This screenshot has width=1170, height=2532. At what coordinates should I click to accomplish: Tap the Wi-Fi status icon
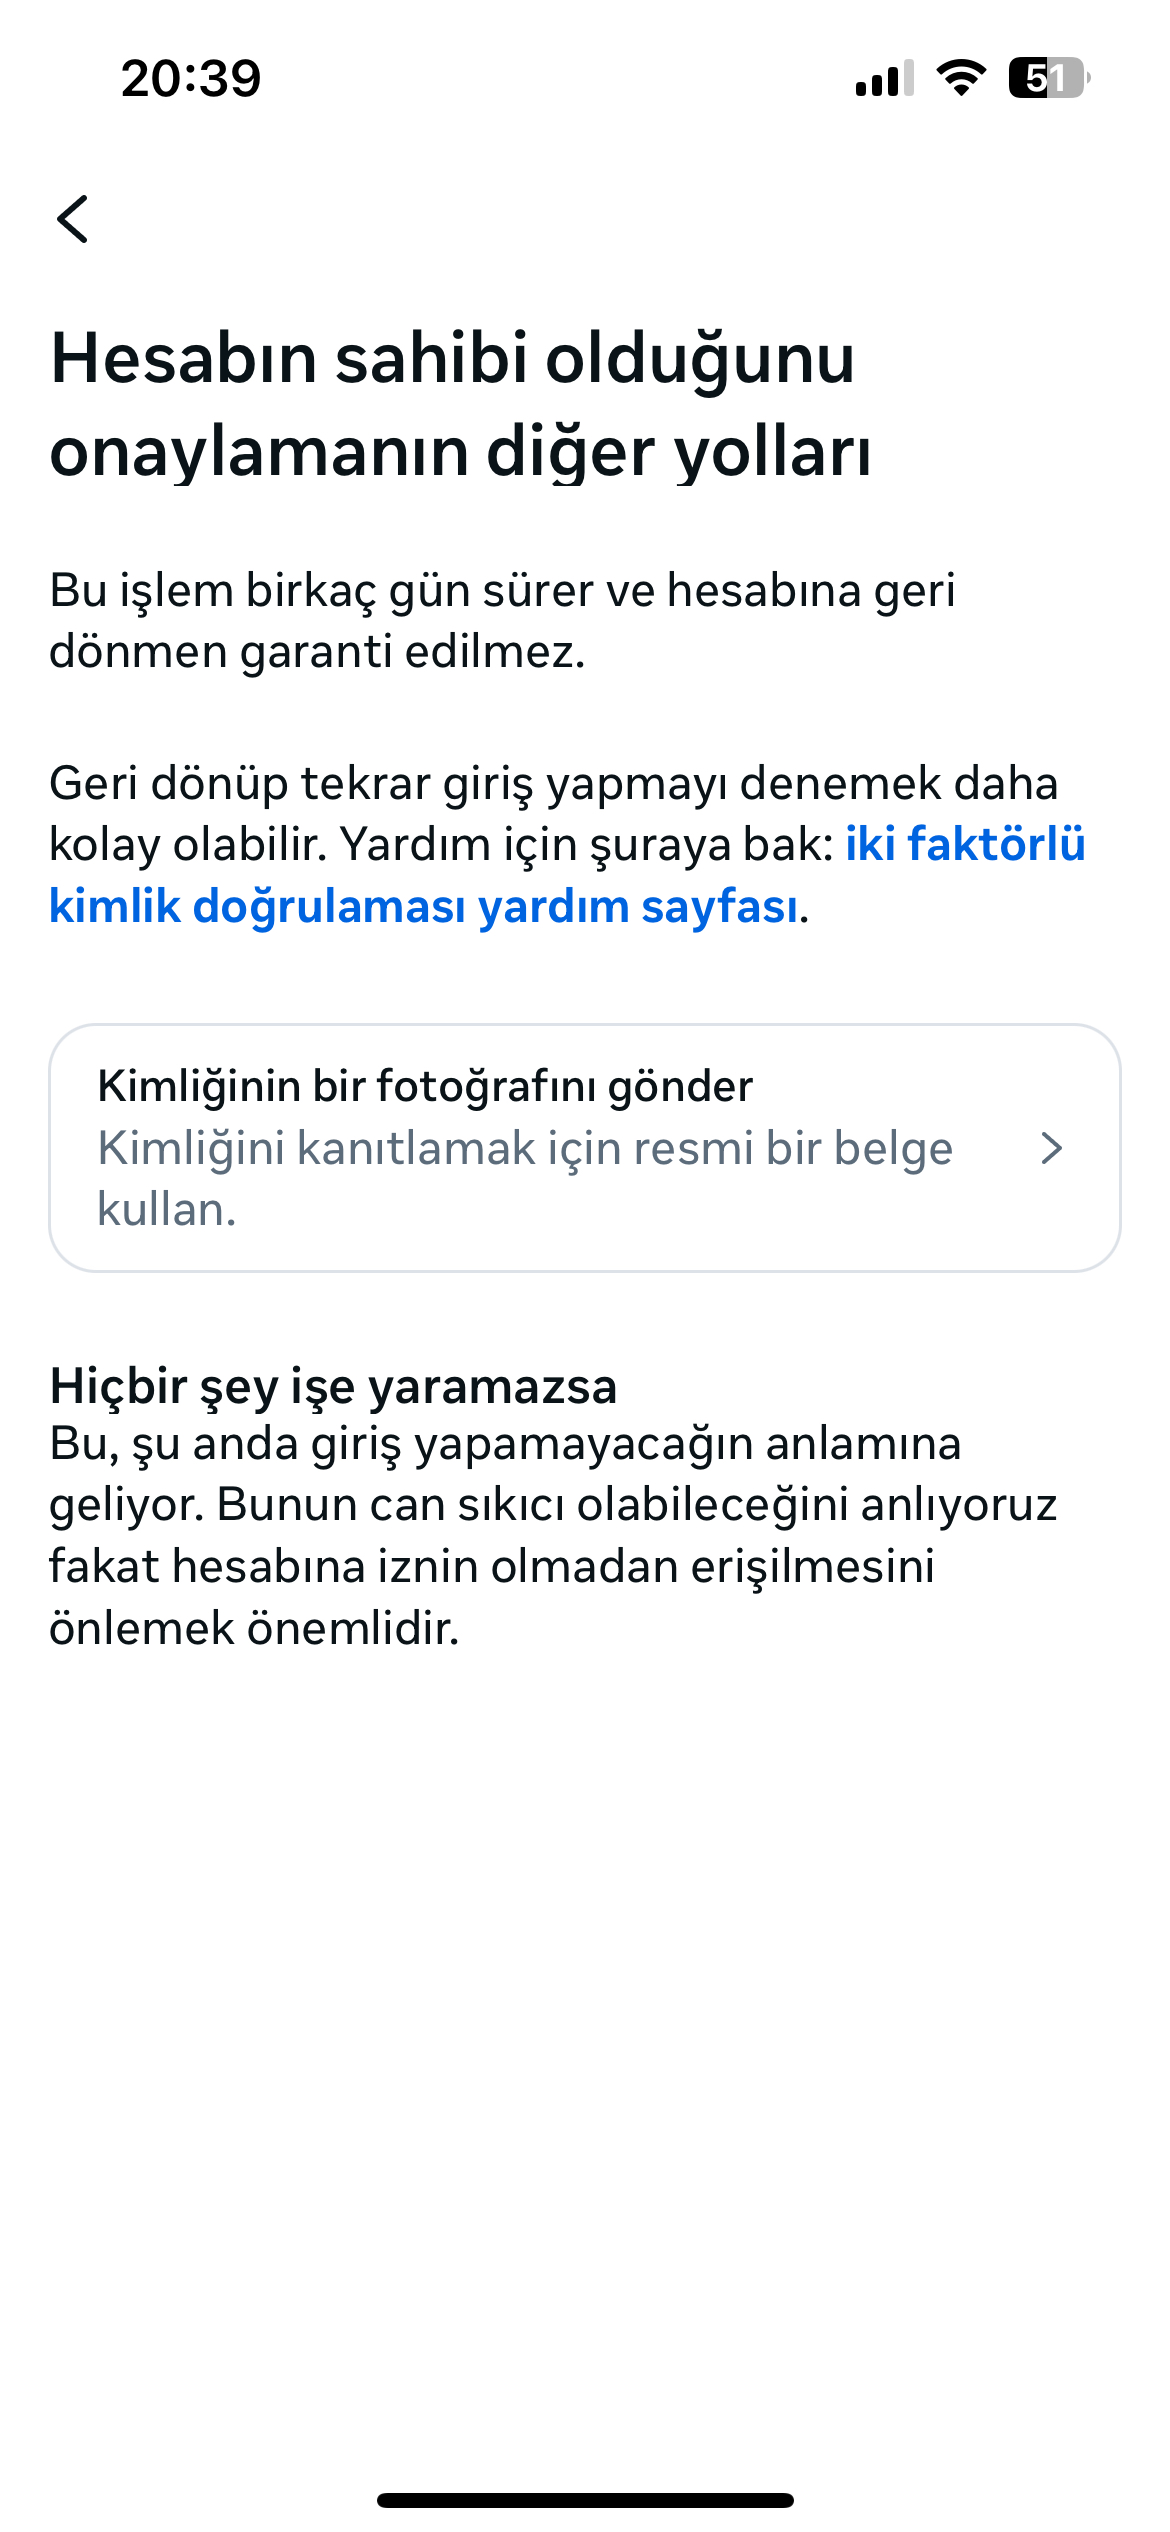[x=961, y=78]
